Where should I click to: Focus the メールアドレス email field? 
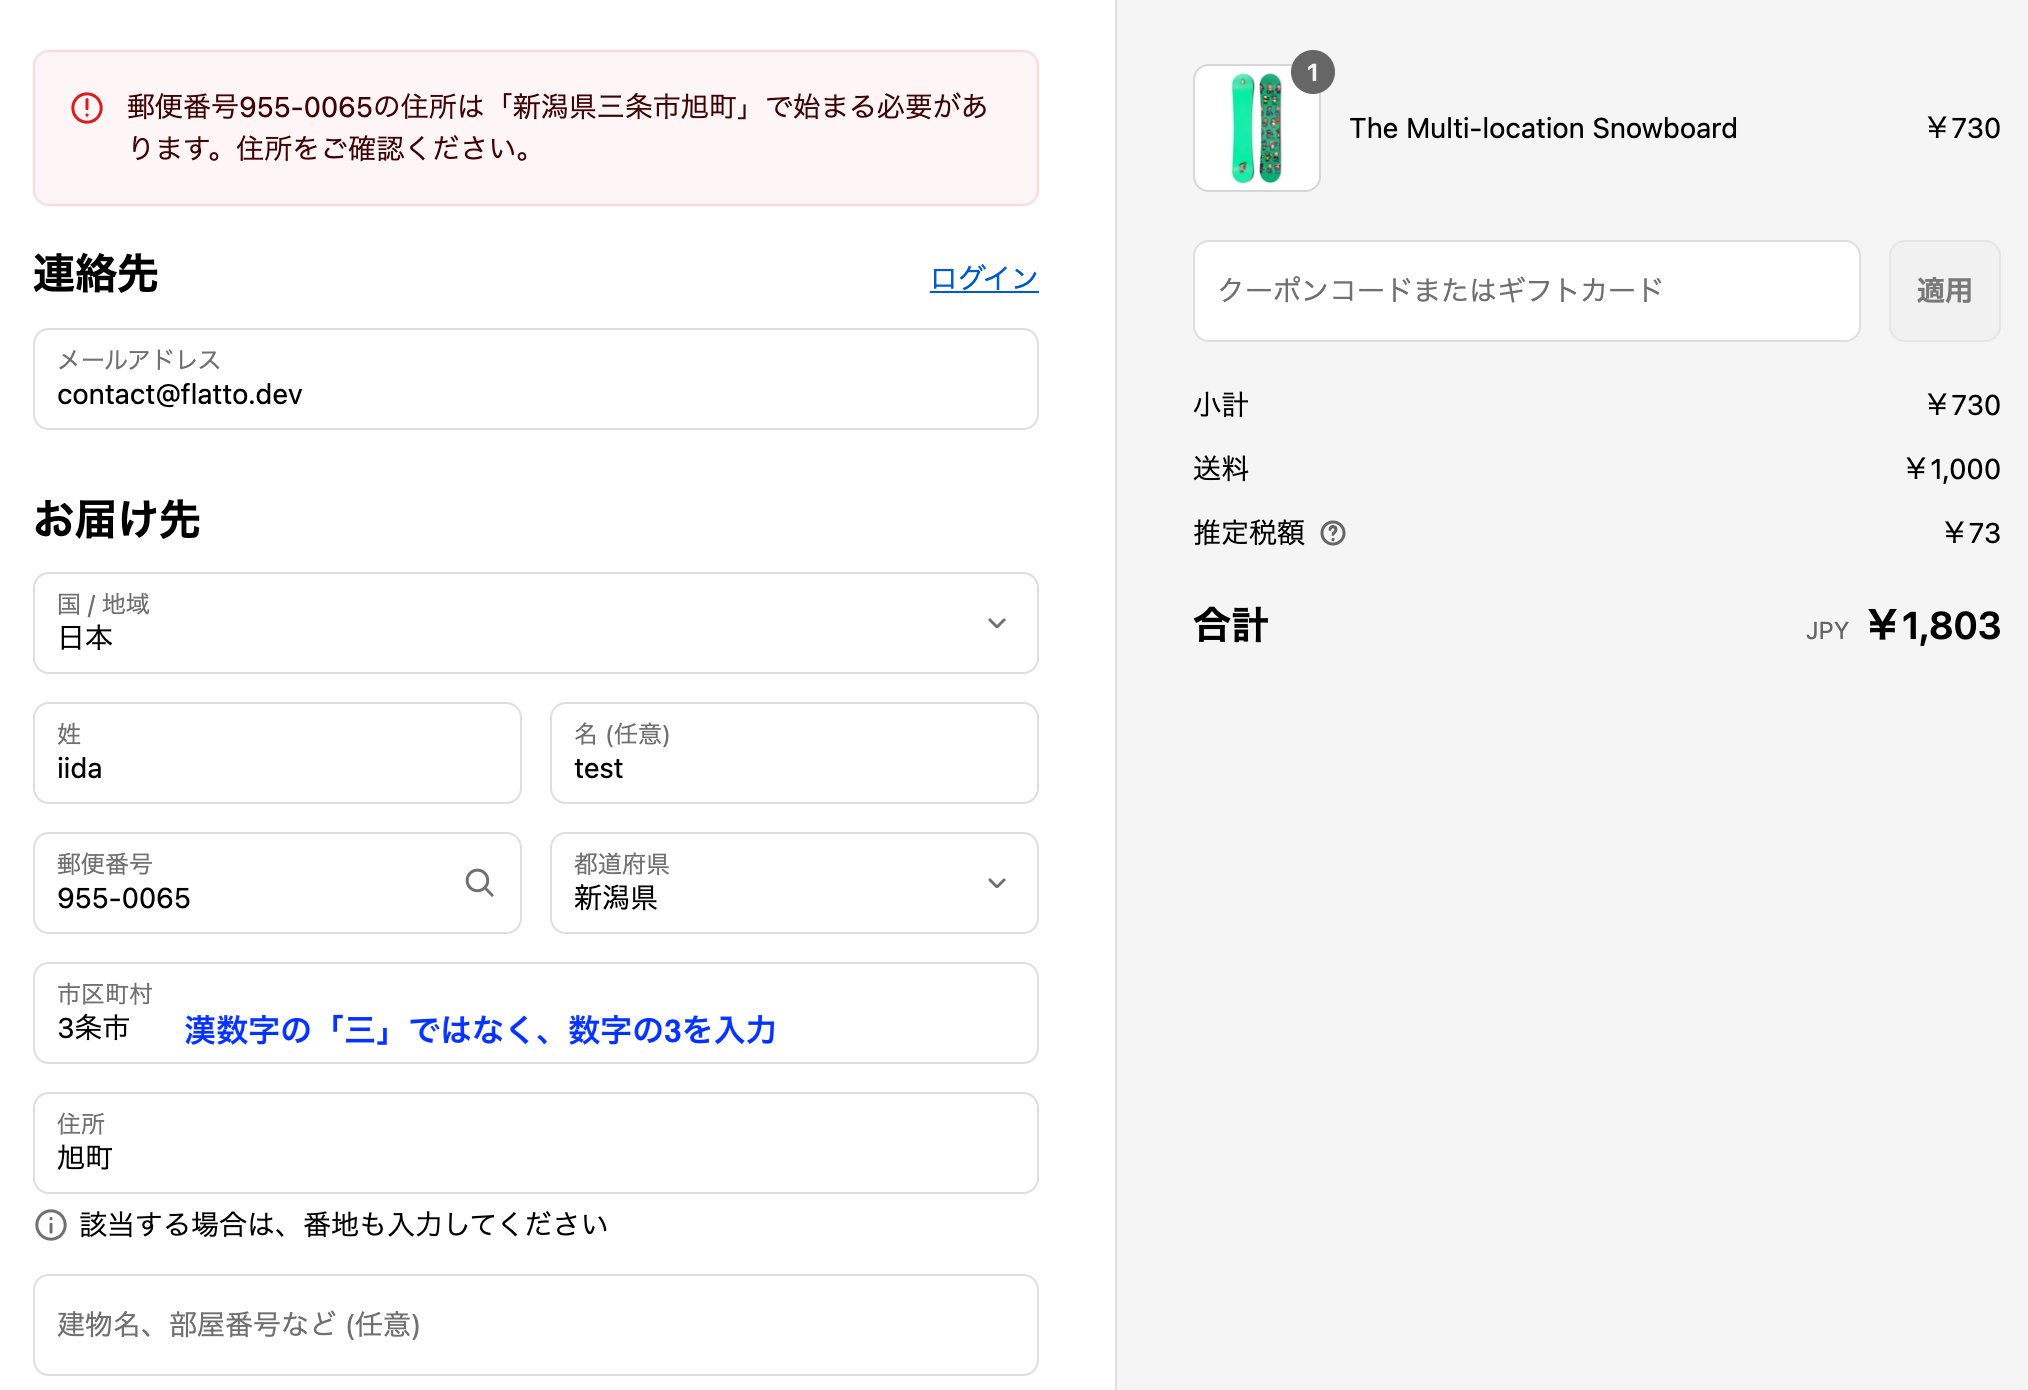(x=535, y=380)
